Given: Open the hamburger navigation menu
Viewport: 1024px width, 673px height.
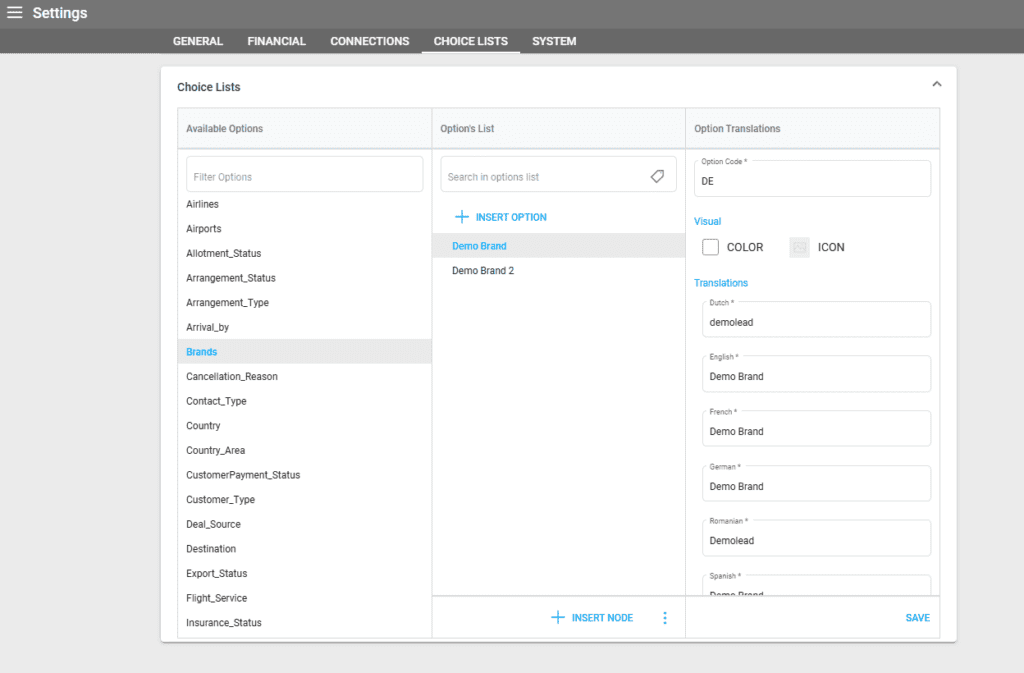Looking at the screenshot, I should (15, 13).
